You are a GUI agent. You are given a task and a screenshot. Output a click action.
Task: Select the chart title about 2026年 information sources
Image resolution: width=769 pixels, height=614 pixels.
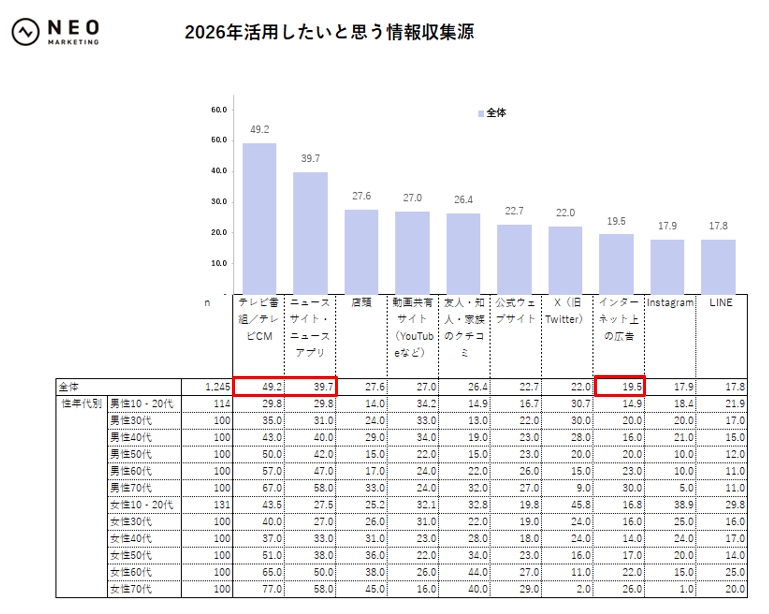[329, 32]
